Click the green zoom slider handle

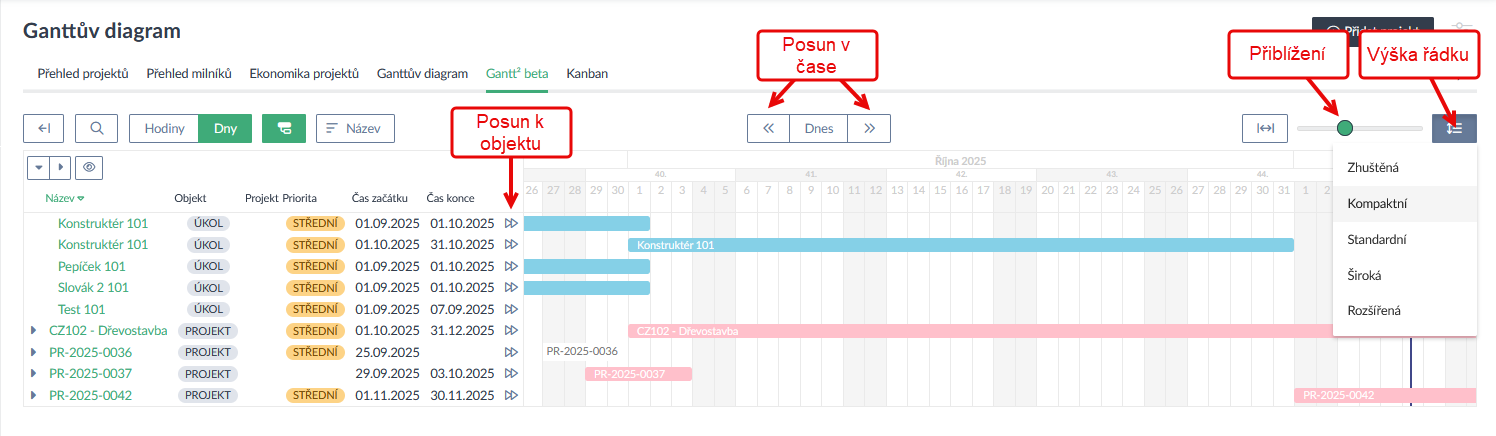pos(1345,128)
